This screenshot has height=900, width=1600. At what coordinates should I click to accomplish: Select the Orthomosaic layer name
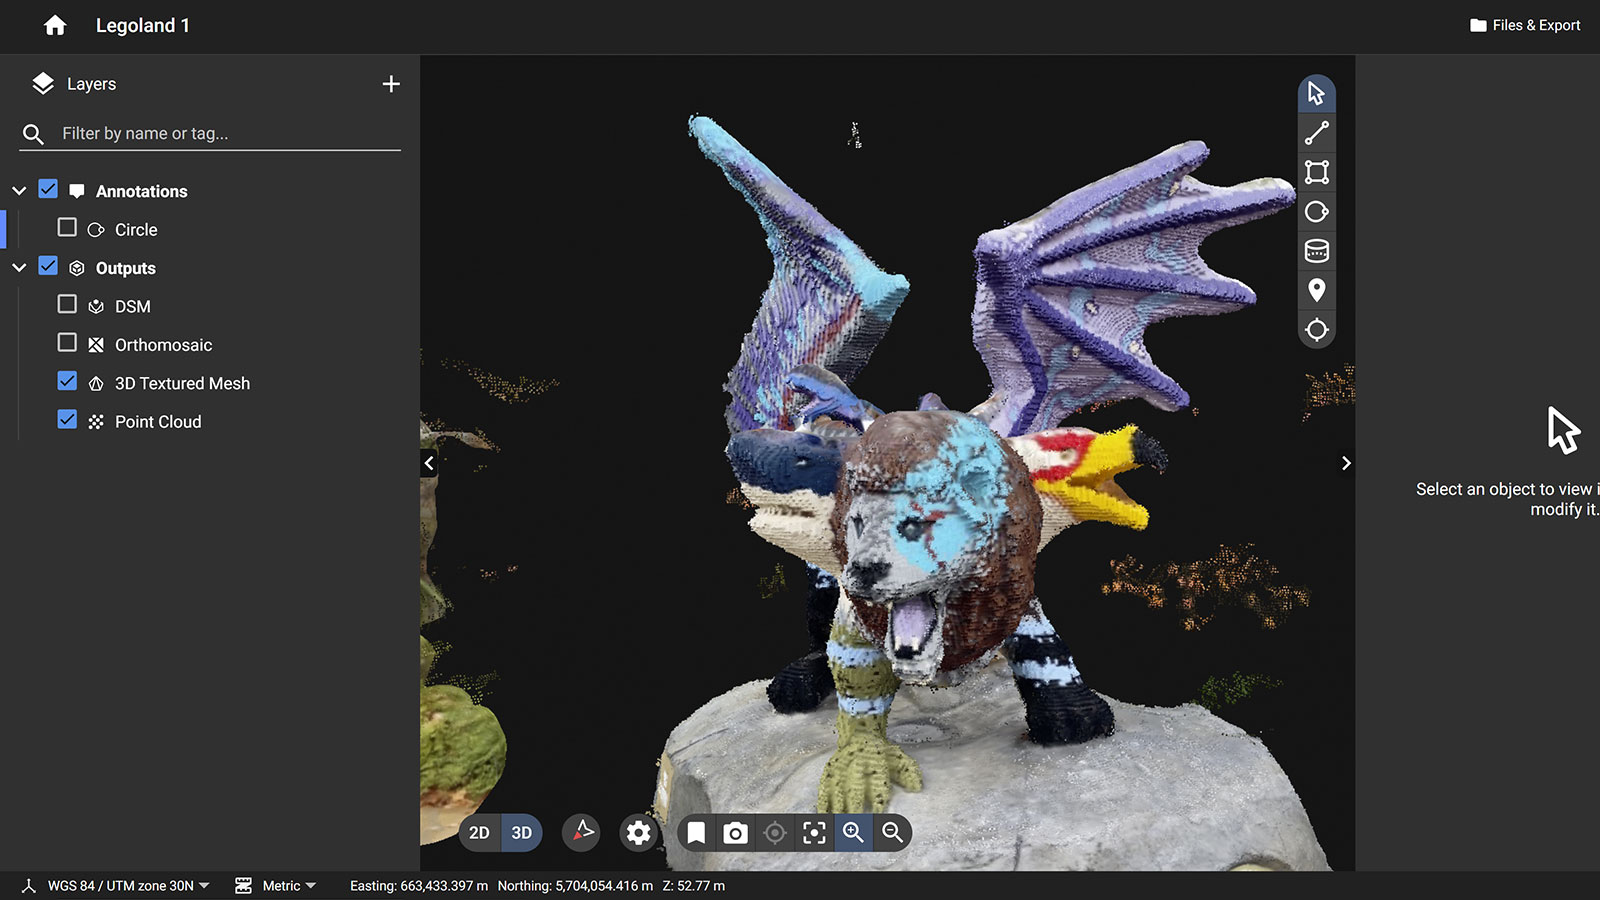click(x=164, y=345)
